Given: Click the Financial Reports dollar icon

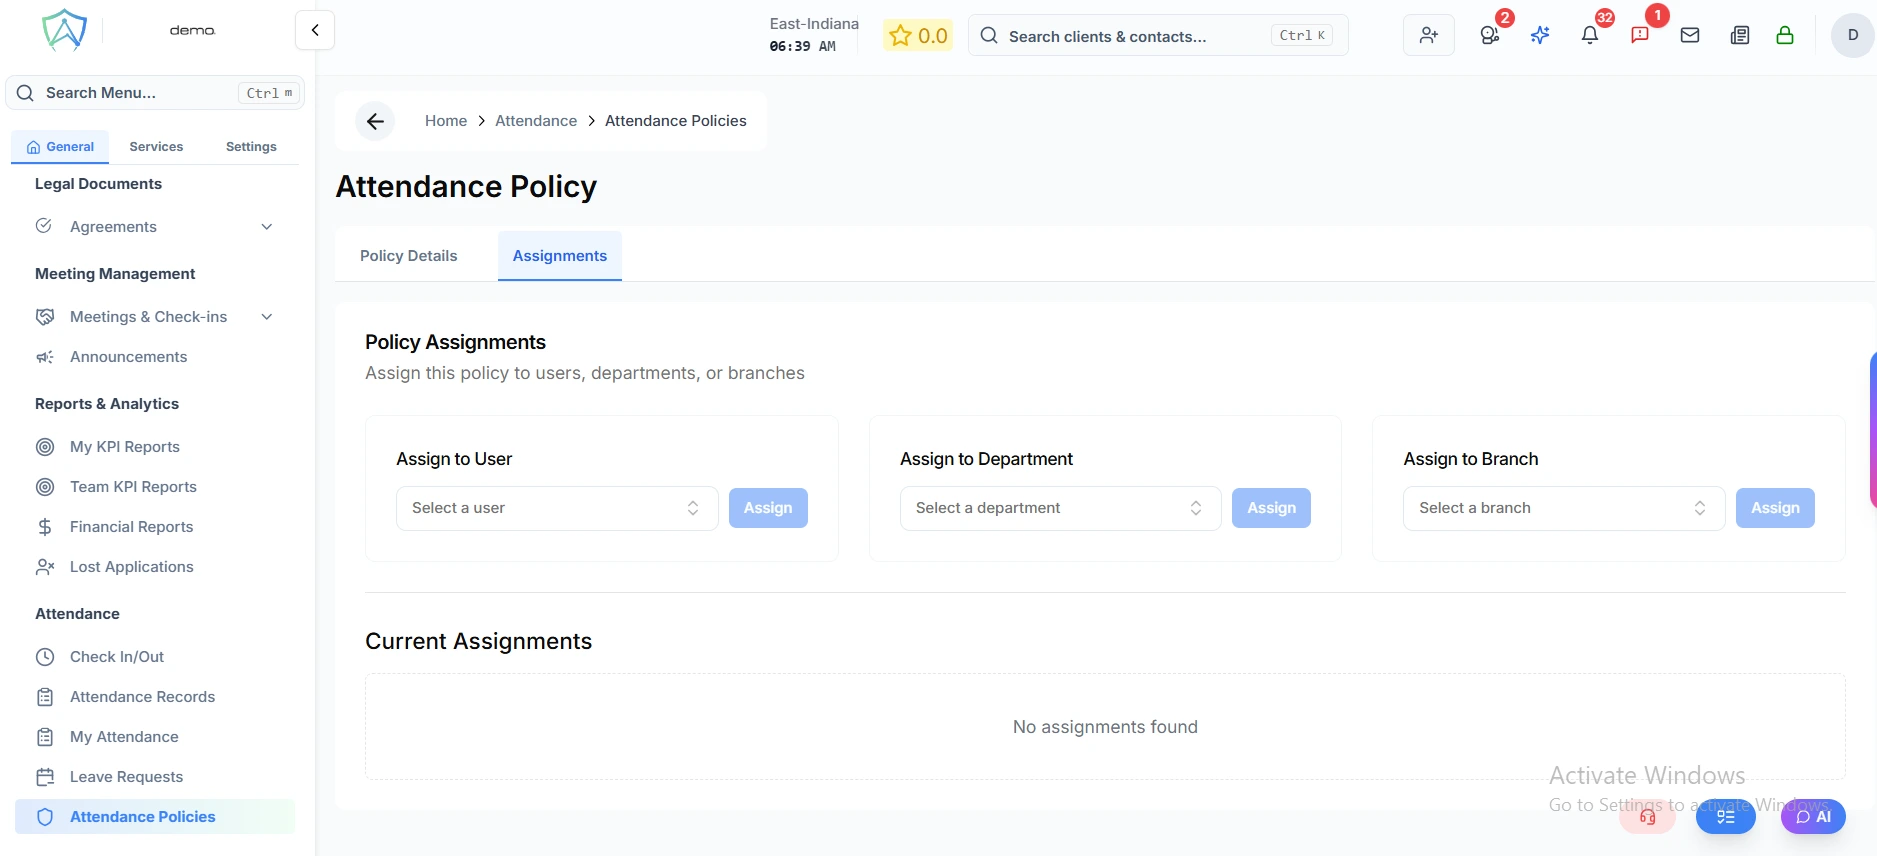Looking at the screenshot, I should 45,527.
